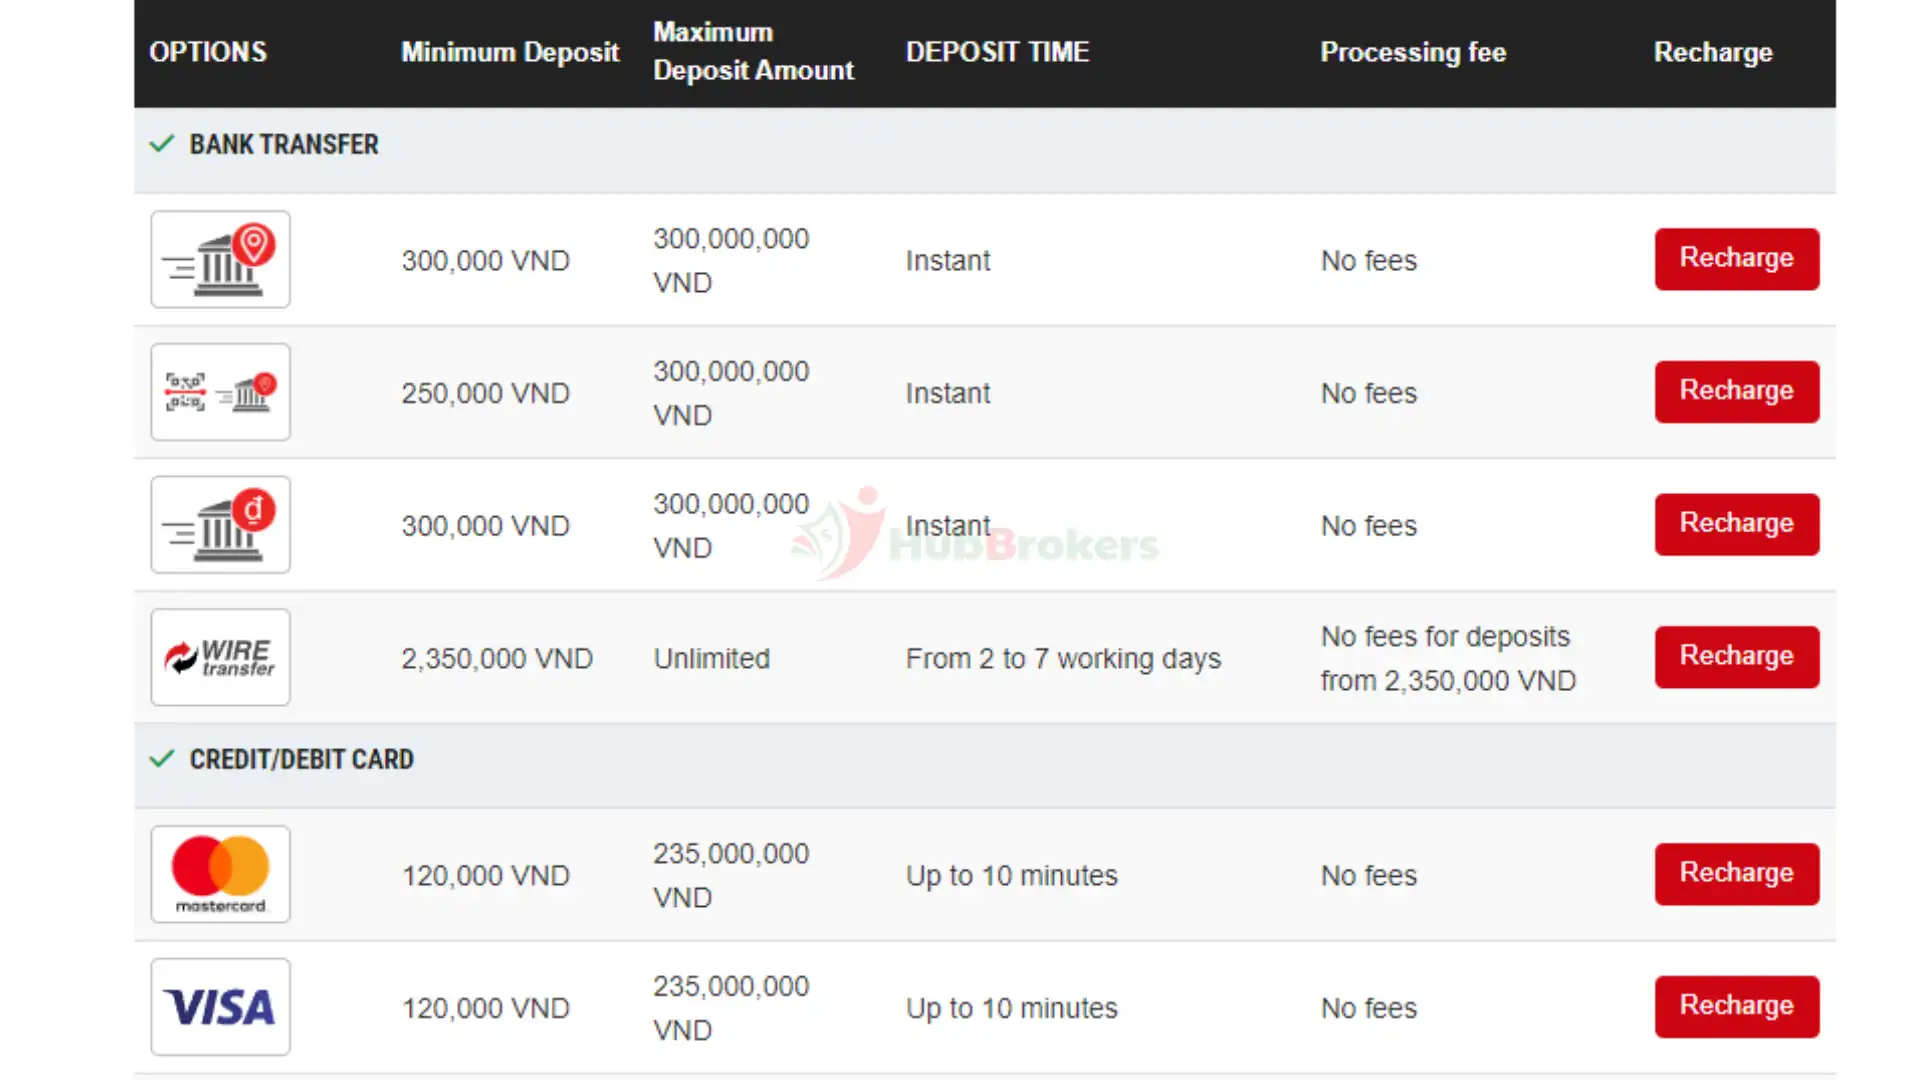Click the Mastercard logo icon

(220, 874)
